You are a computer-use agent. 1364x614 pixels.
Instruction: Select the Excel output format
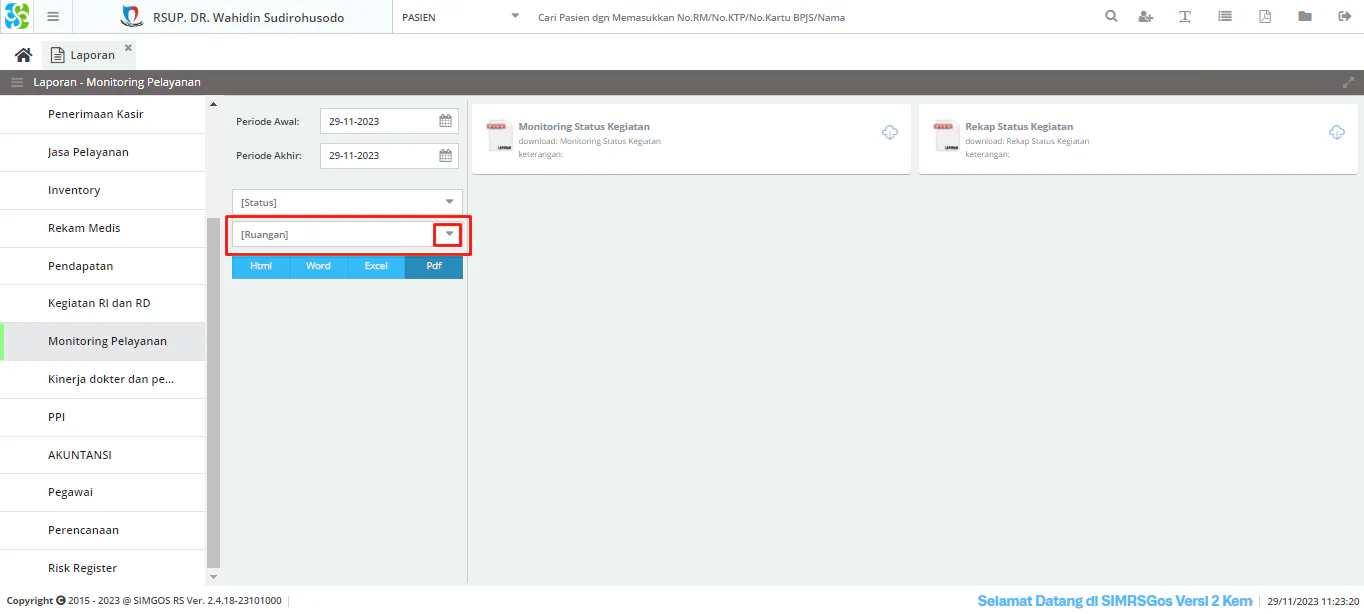point(376,267)
